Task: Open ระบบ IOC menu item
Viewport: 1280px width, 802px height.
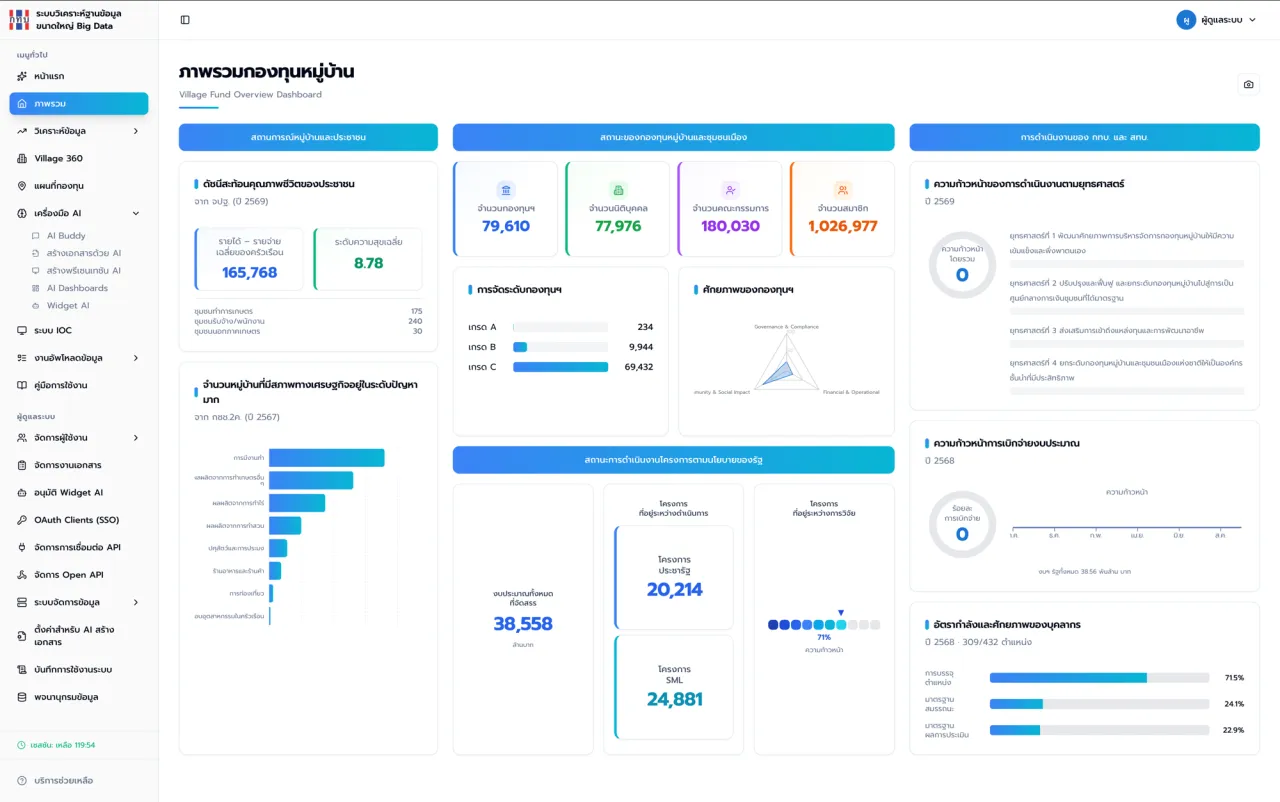Action: (x=79, y=330)
